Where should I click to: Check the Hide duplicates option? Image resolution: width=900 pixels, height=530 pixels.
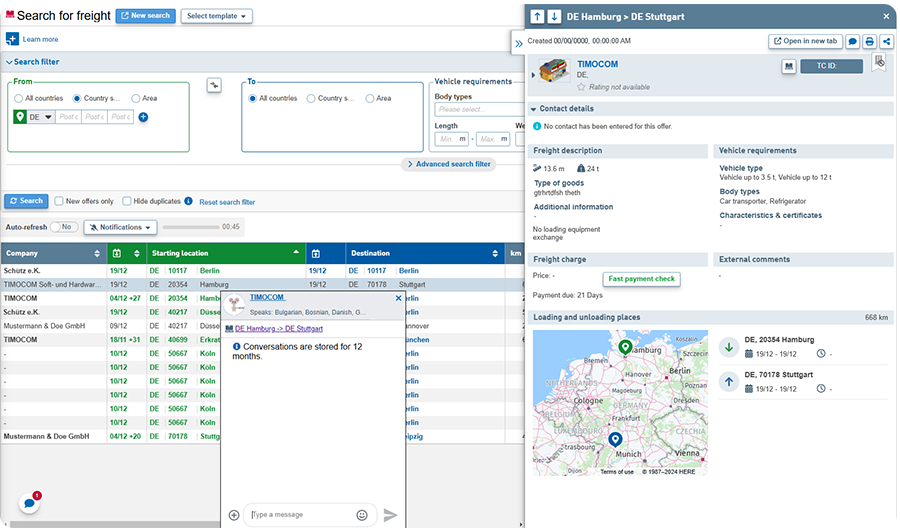127,201
